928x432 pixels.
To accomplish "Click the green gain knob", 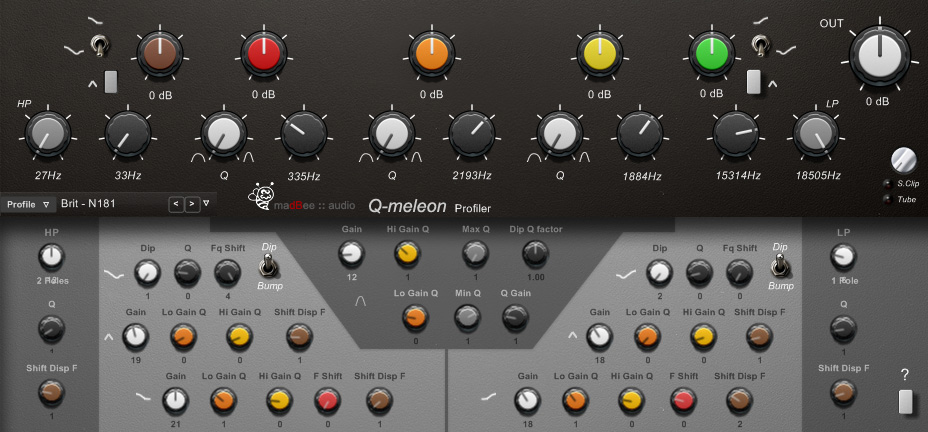I will coord(711,54).
